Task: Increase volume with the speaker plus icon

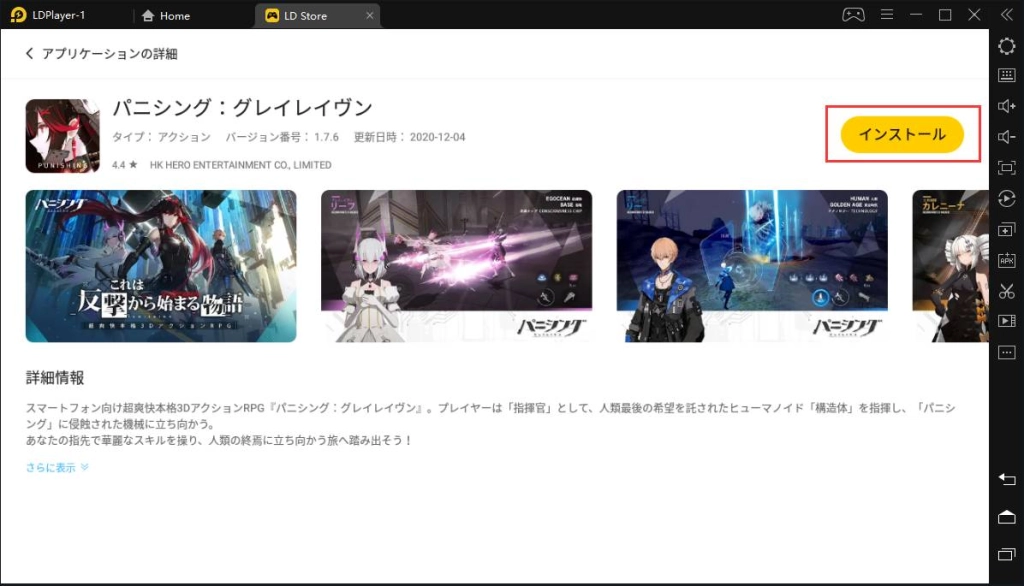Action: 1006,106
